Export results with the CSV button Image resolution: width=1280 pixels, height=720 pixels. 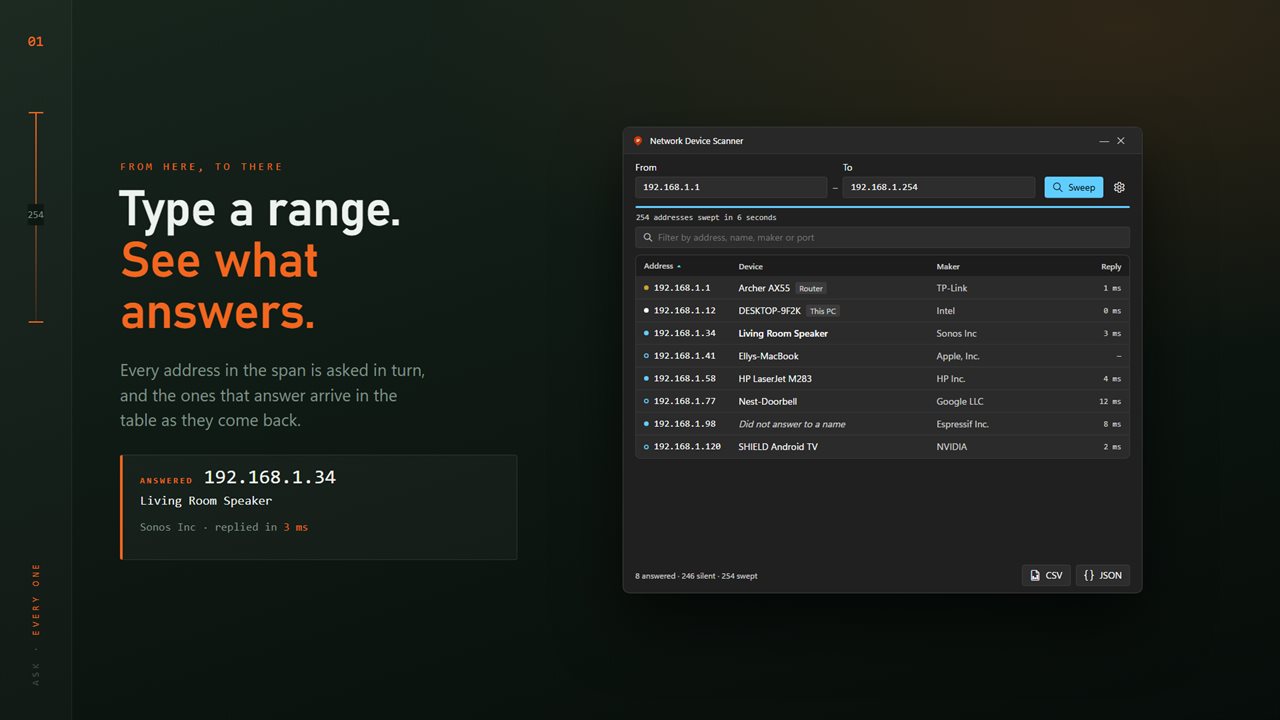click(x=1046, y=575)
